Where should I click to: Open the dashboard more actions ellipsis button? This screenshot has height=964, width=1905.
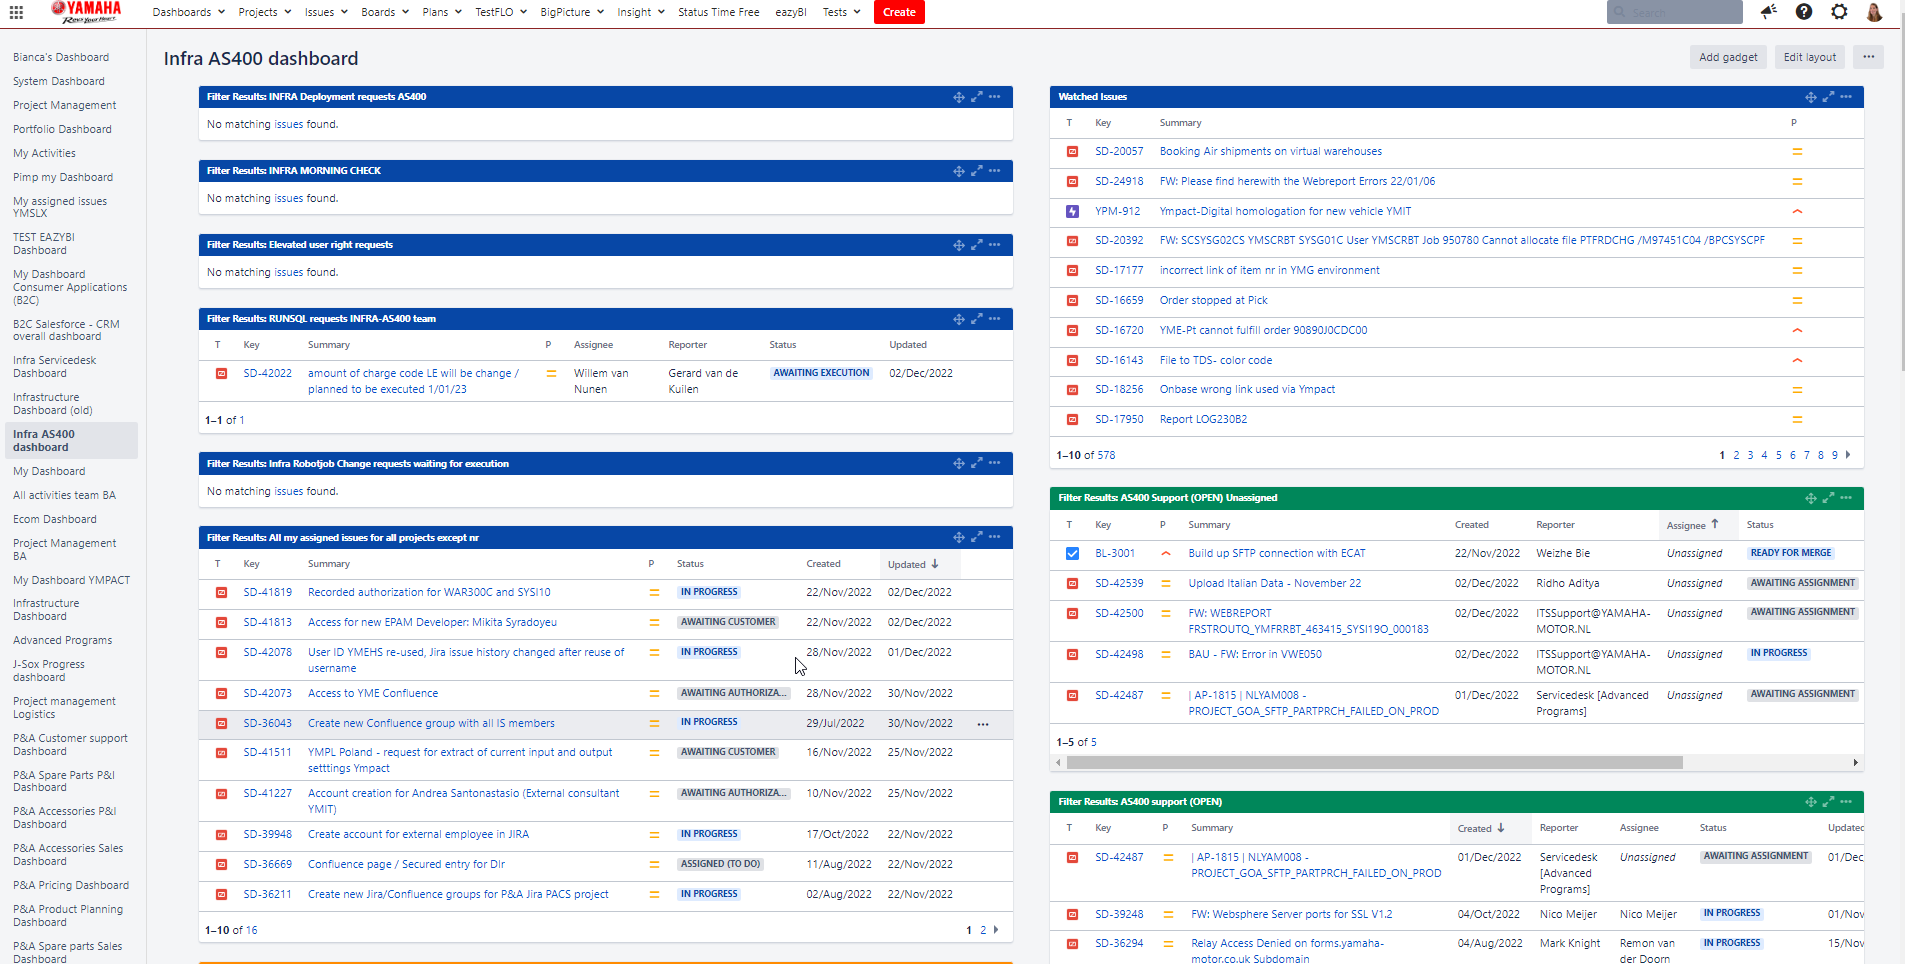tap(1868, 57)
